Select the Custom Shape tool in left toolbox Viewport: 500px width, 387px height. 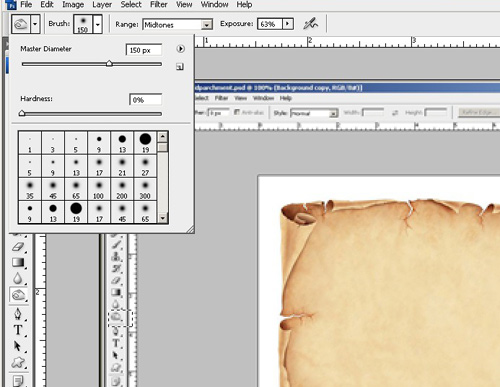[18, 362]
